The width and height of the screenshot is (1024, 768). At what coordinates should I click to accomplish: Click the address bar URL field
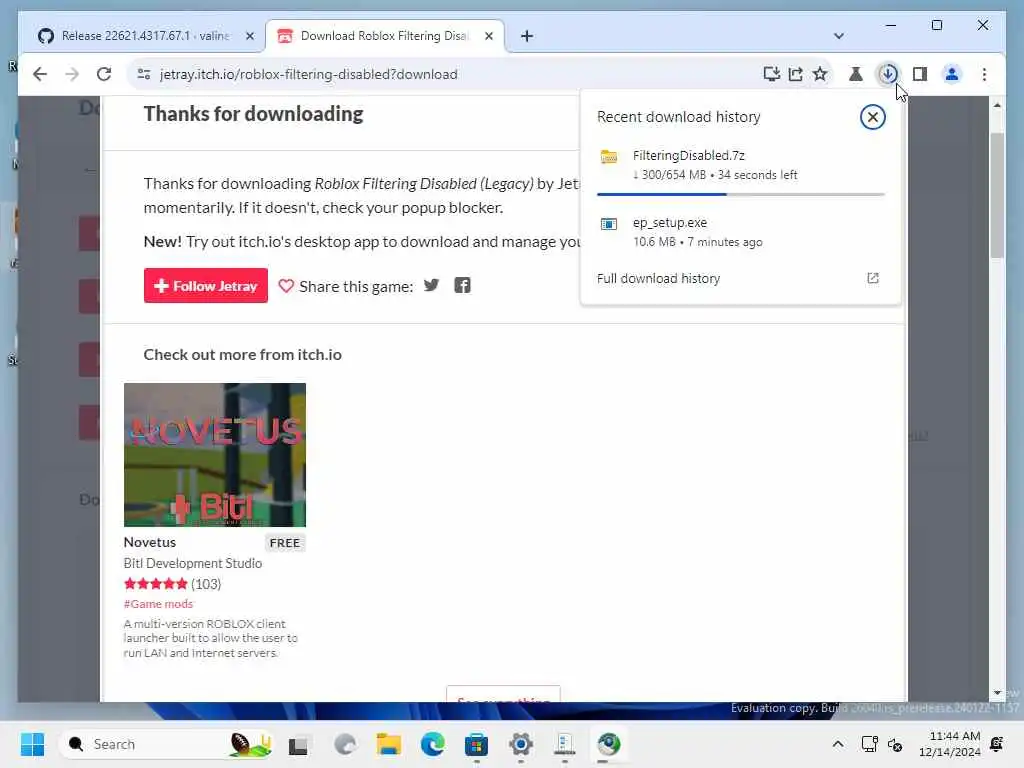click(x=308, y=74)
